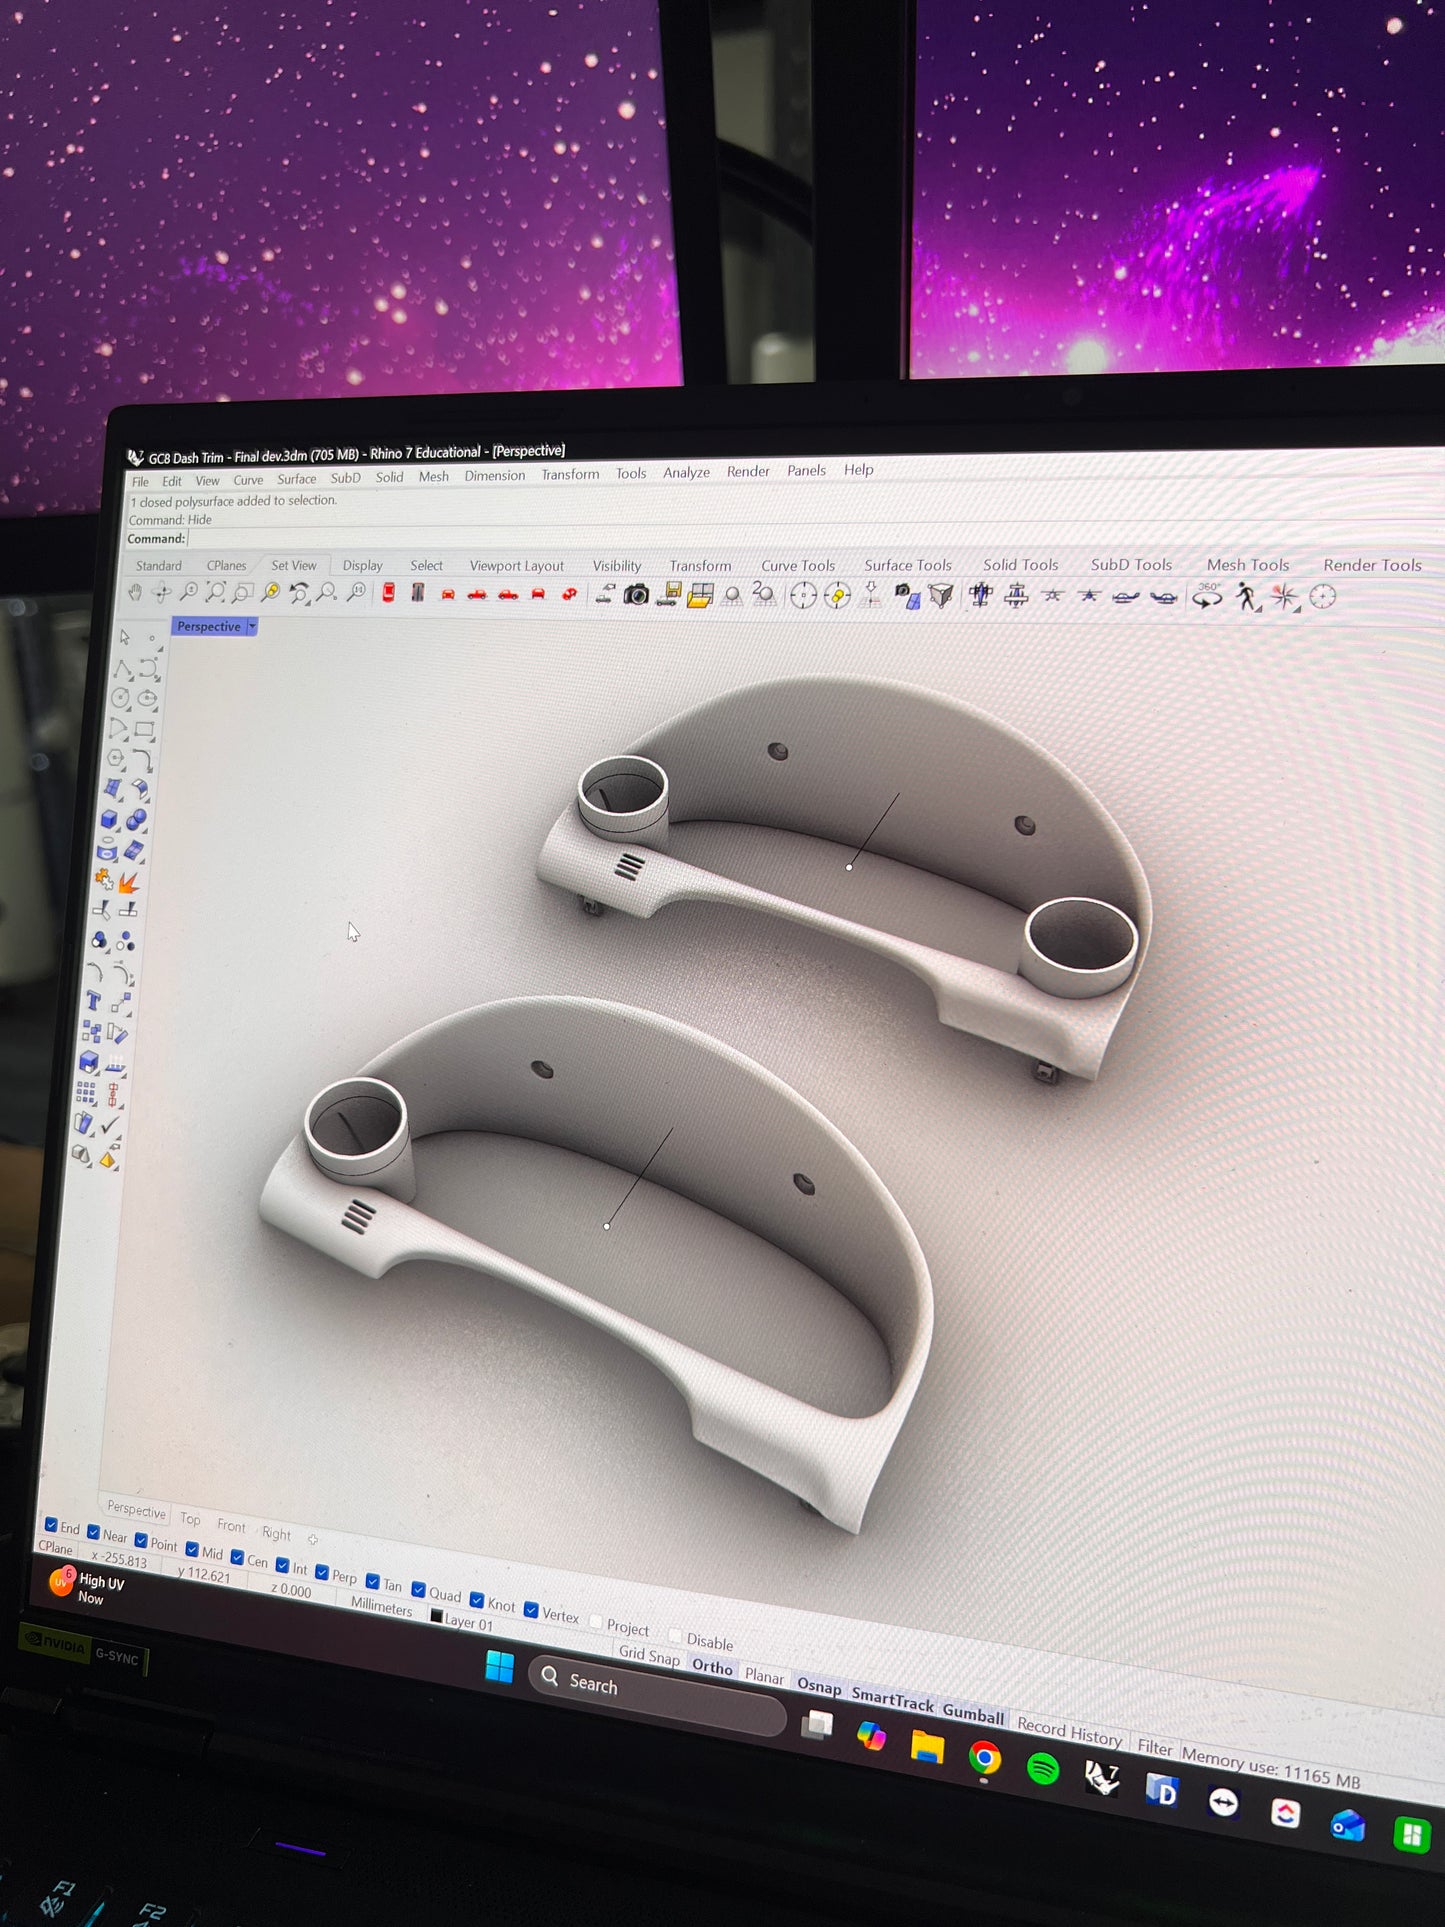Open the Surface menu

pos(296,479)
